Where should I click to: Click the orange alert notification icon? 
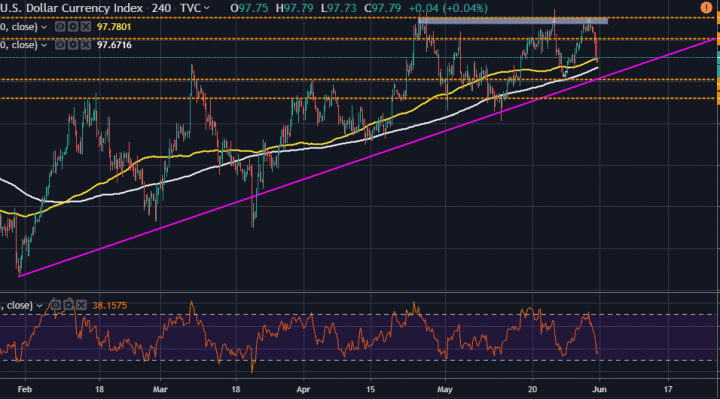click(706, 7)
